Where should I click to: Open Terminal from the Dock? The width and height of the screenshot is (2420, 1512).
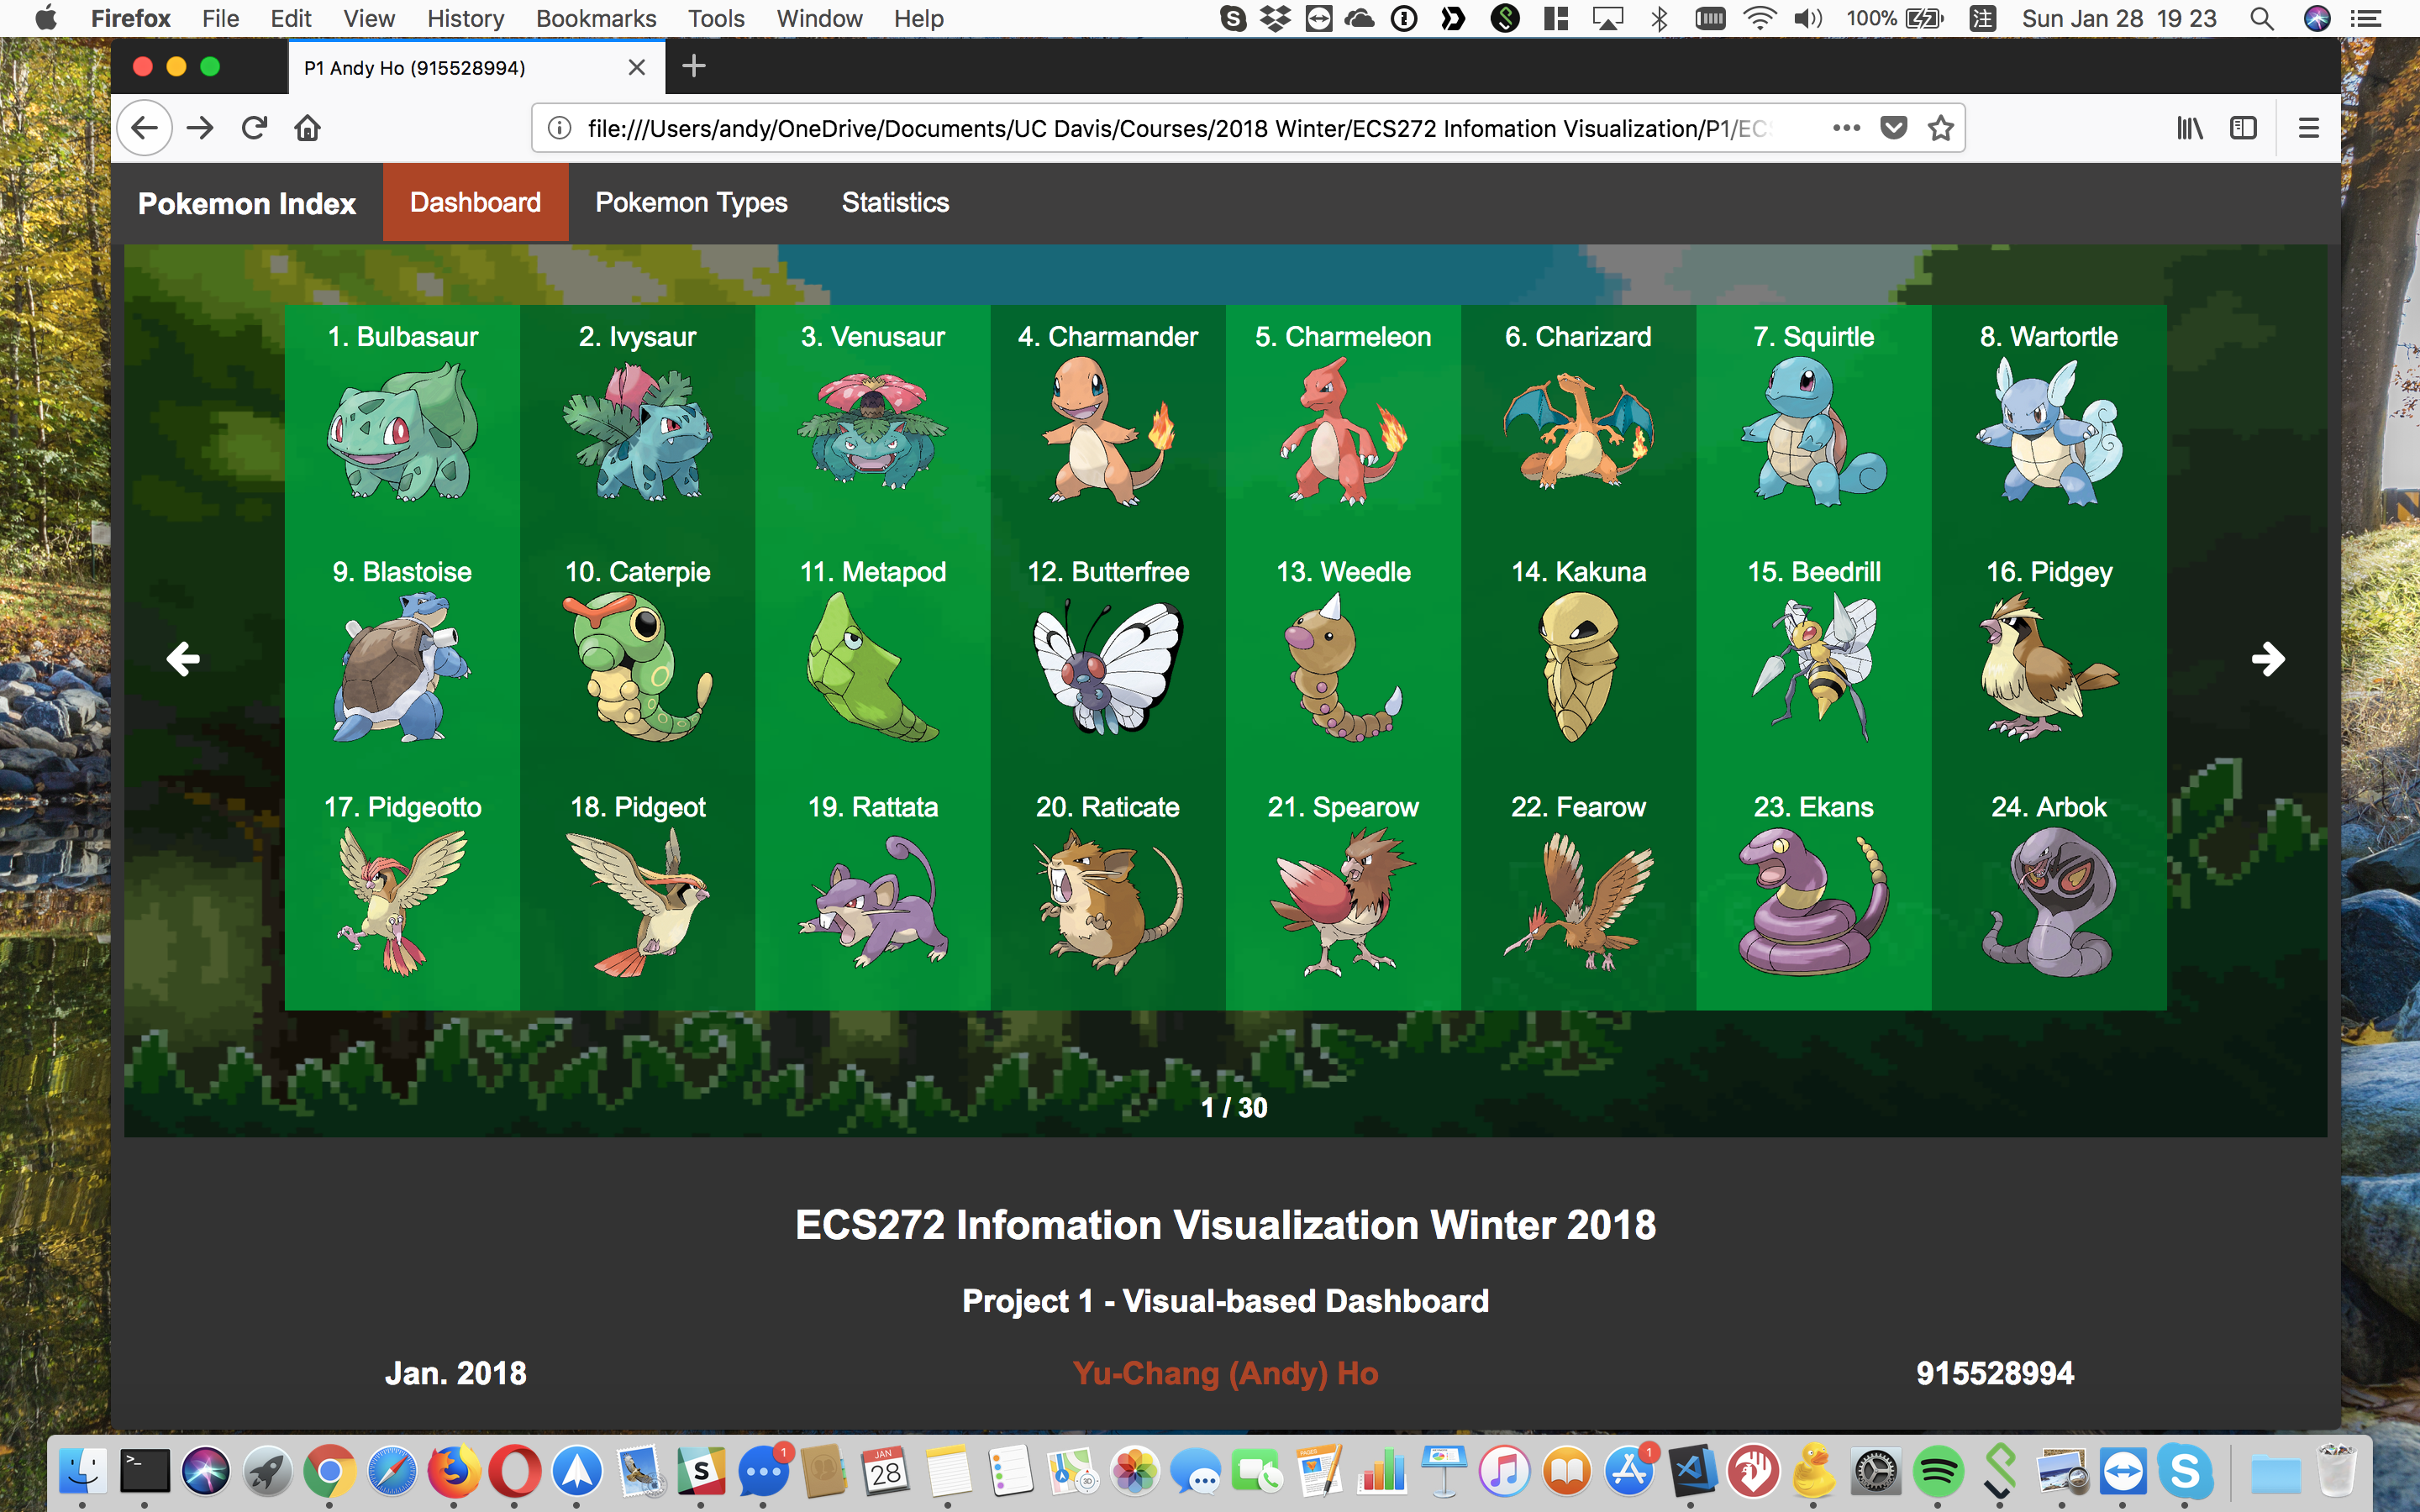145,1472
